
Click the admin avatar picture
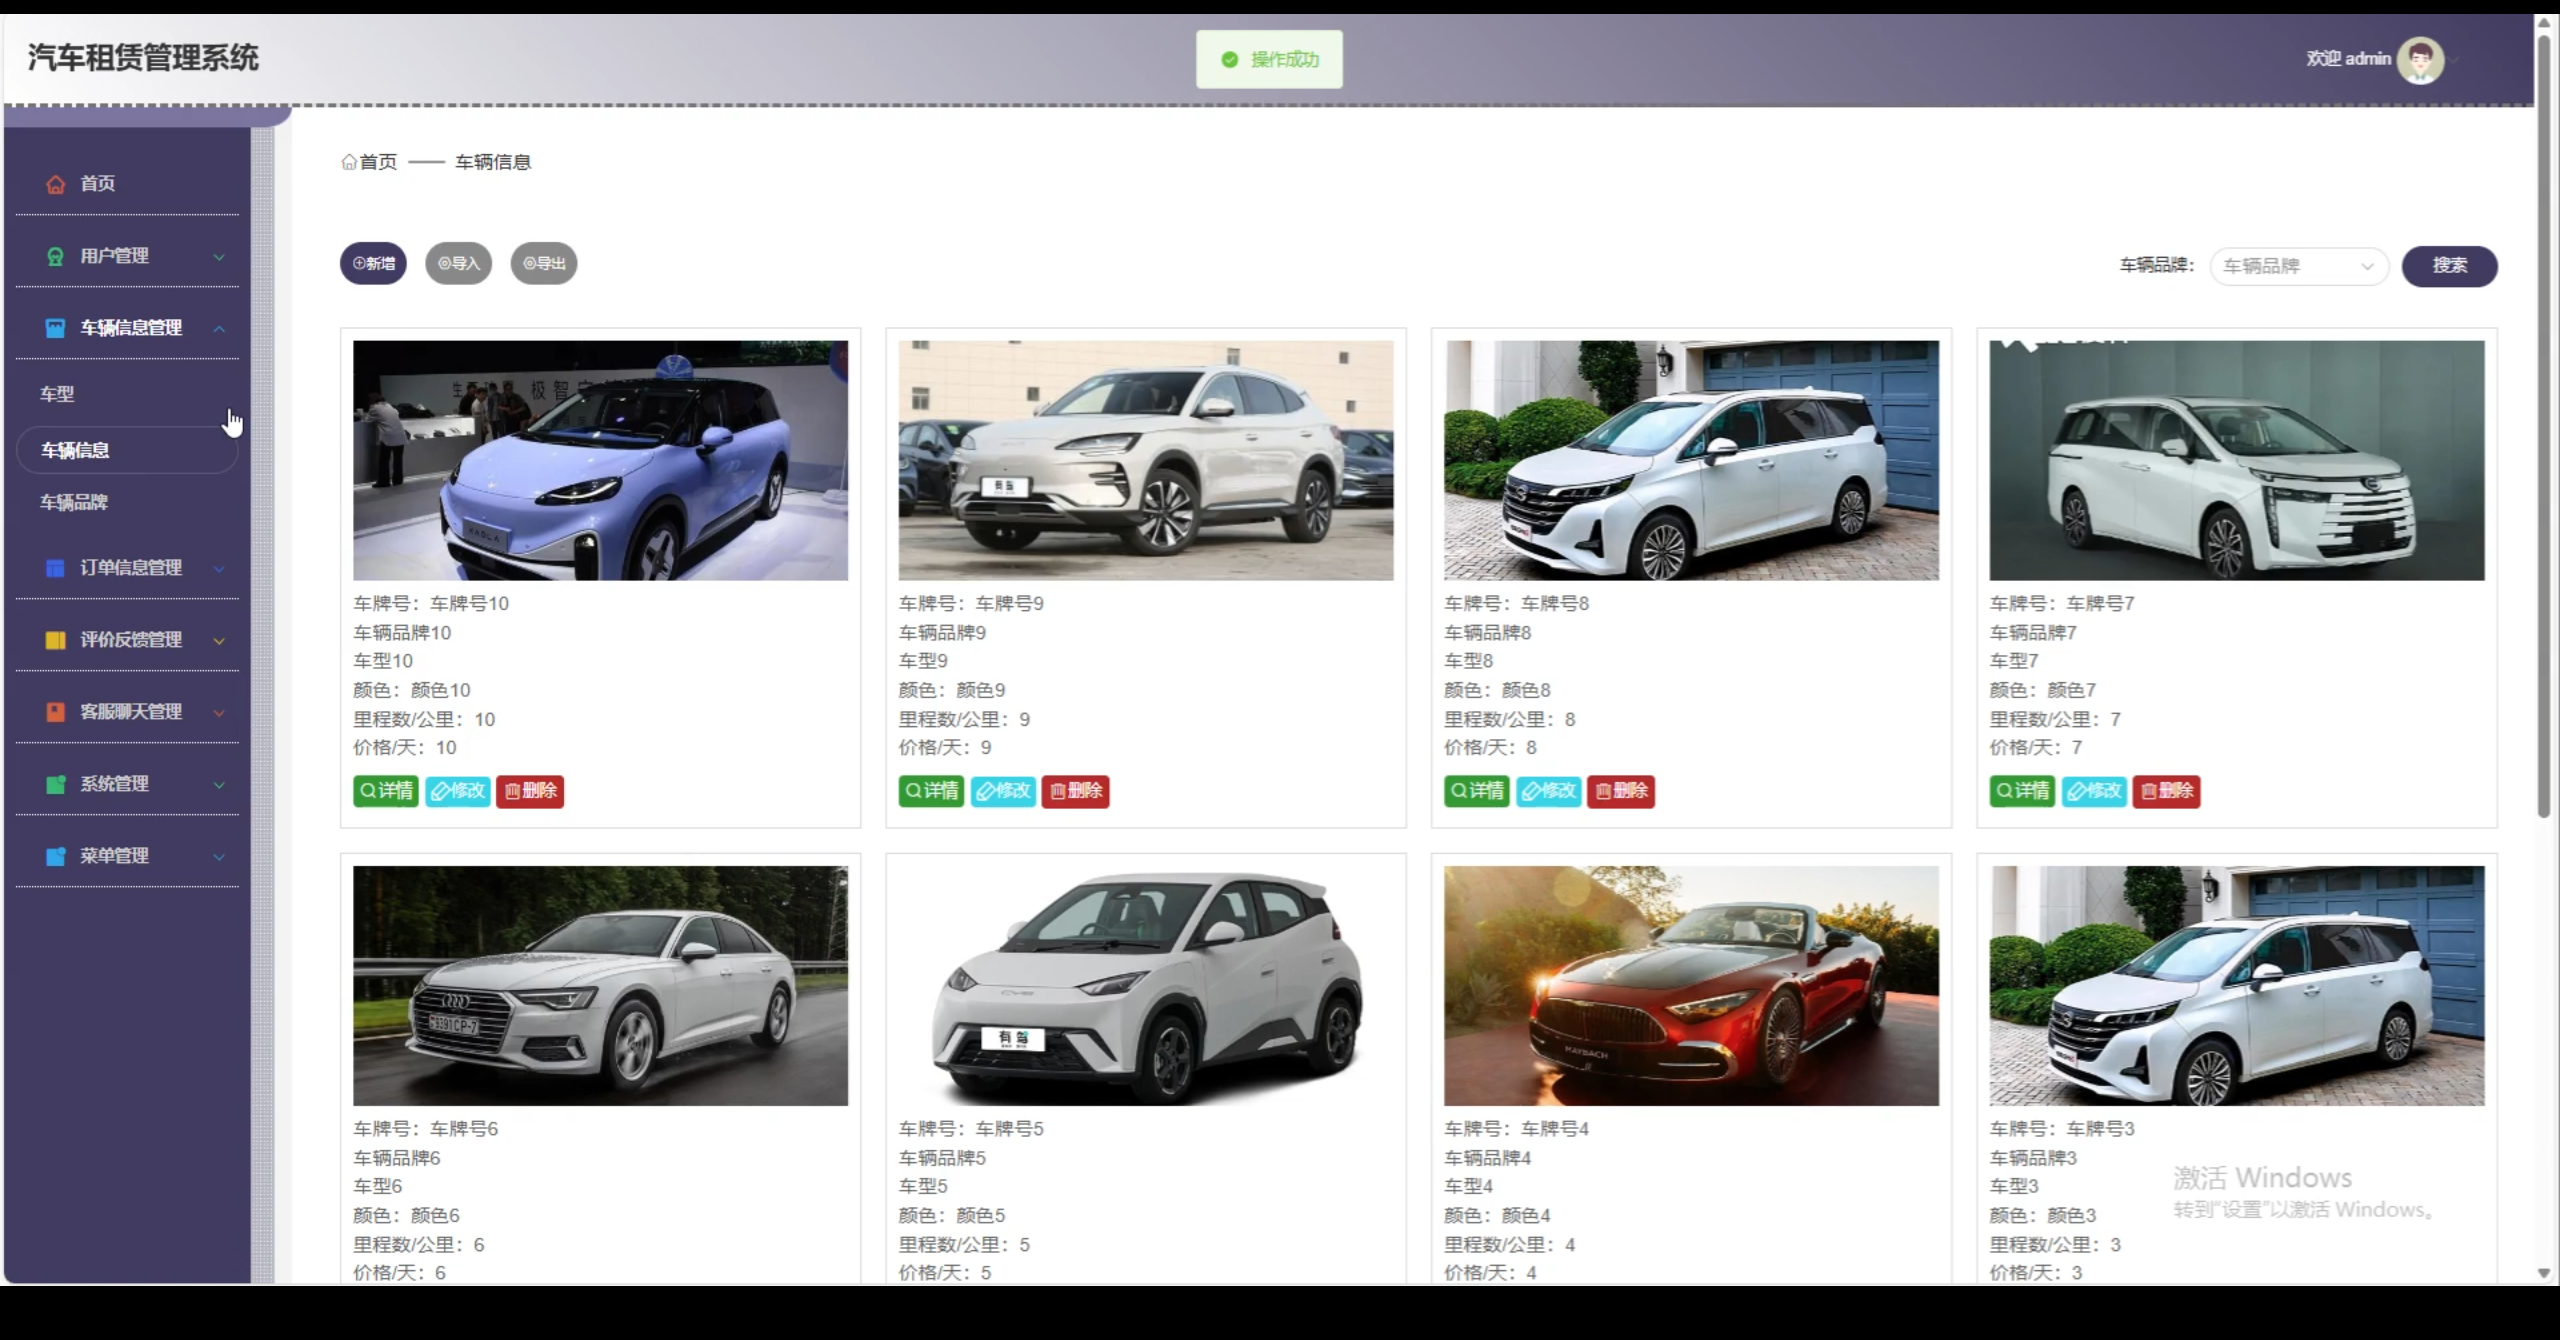(2420, 60)
